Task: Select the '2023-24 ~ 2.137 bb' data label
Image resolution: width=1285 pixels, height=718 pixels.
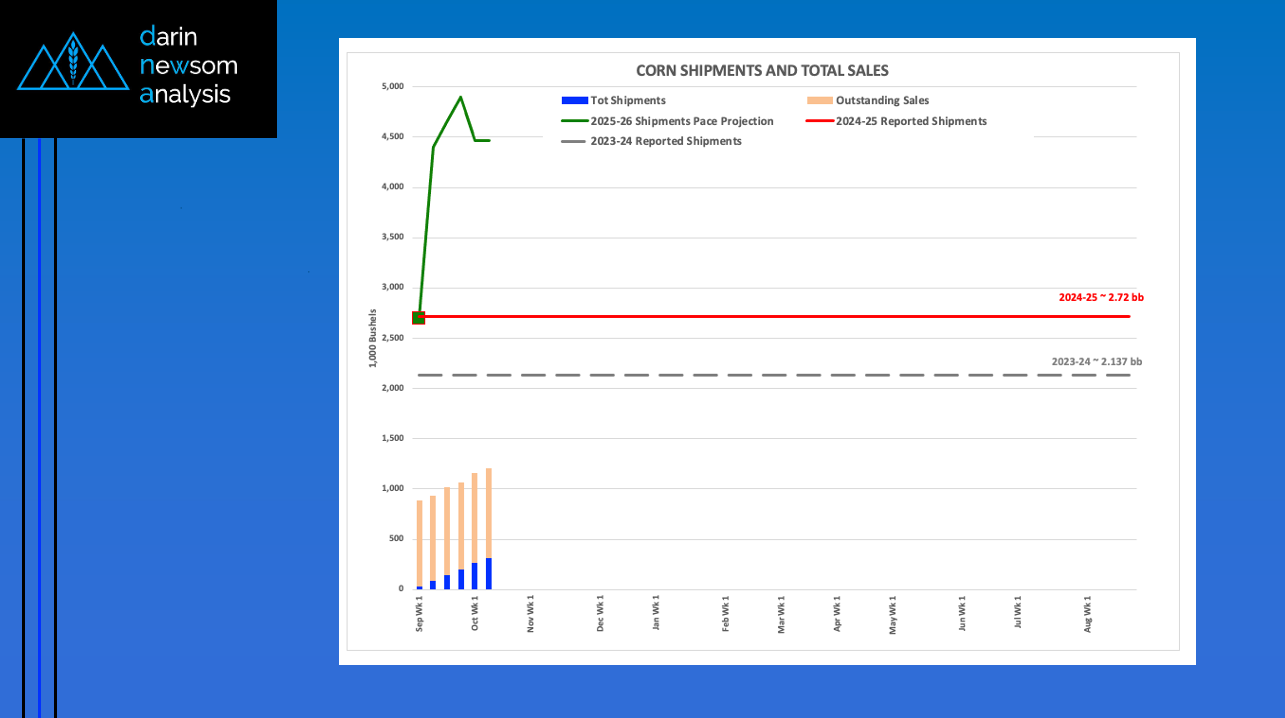Action: (1096, 361)
